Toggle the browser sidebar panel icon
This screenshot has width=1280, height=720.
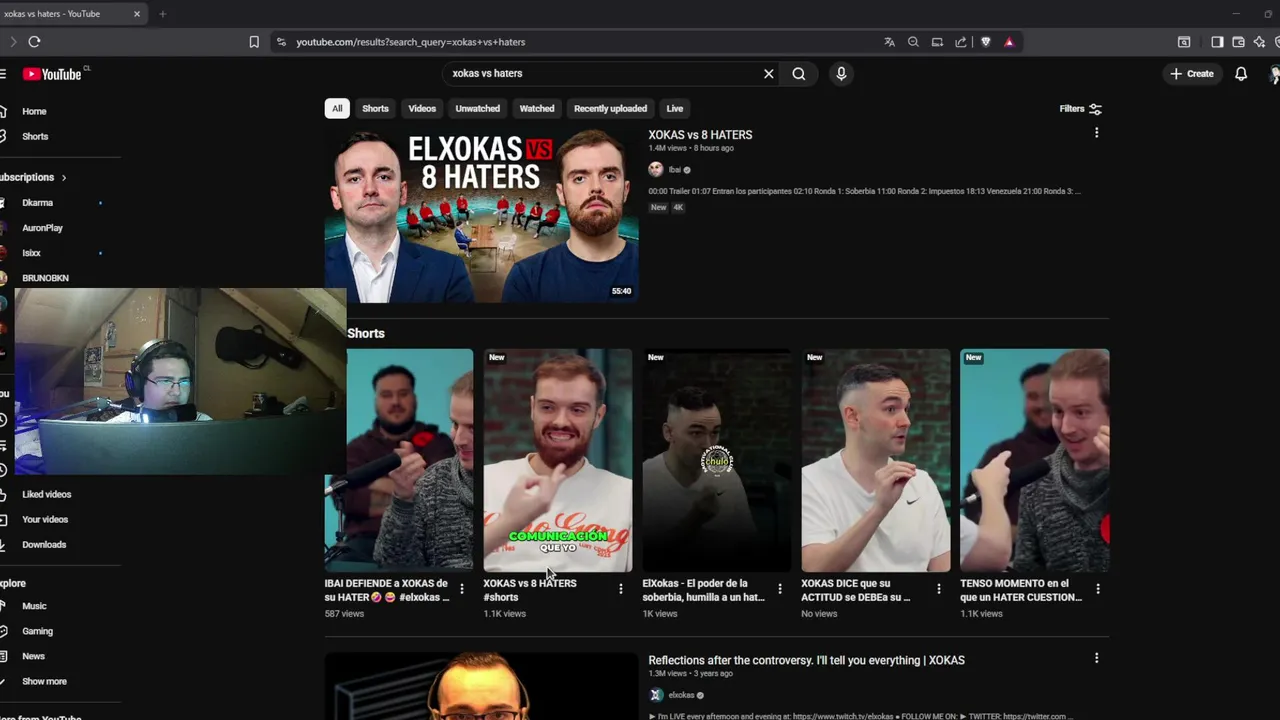pos(1217,42)
